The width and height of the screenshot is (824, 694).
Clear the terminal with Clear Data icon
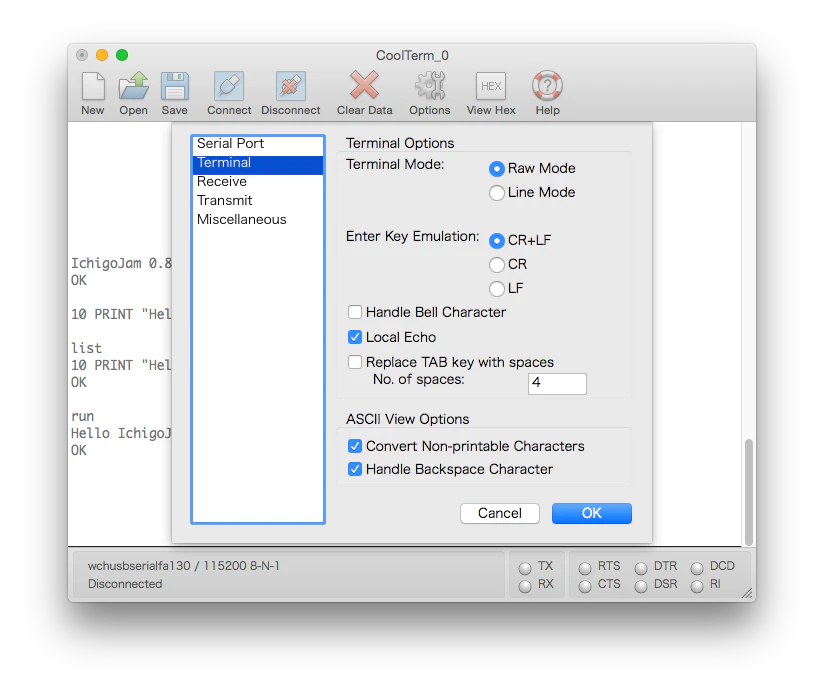[364, 85]
